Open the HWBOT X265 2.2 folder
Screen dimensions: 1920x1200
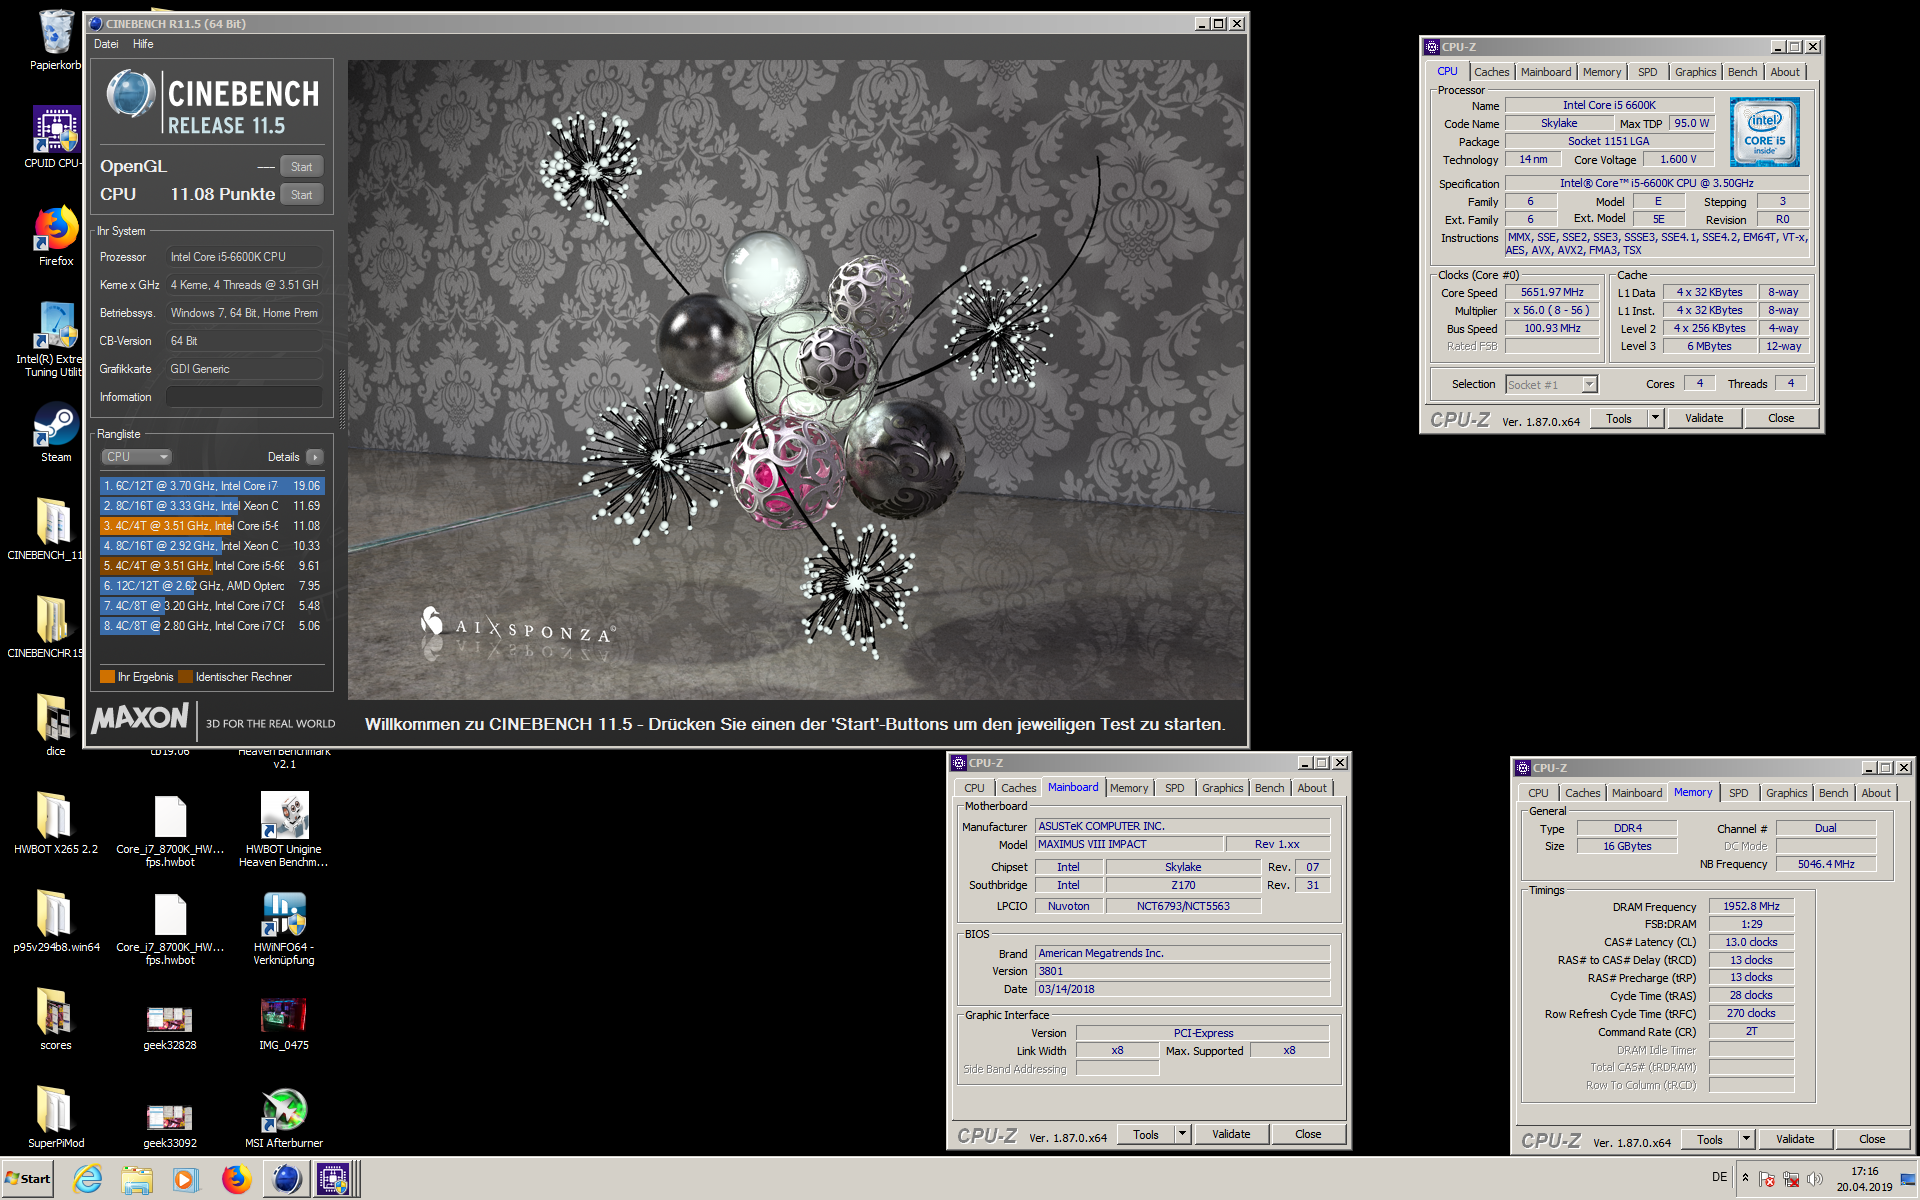pos(56,817)
